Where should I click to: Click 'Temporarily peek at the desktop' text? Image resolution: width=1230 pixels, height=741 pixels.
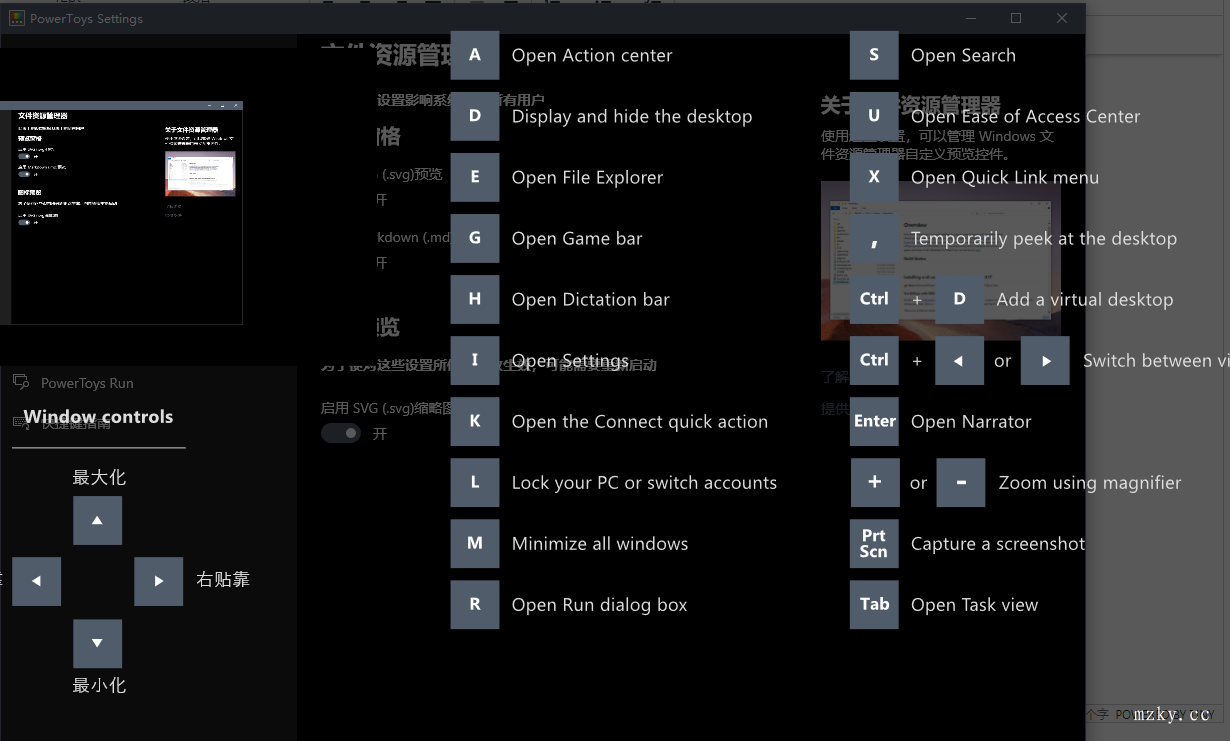1044,238
